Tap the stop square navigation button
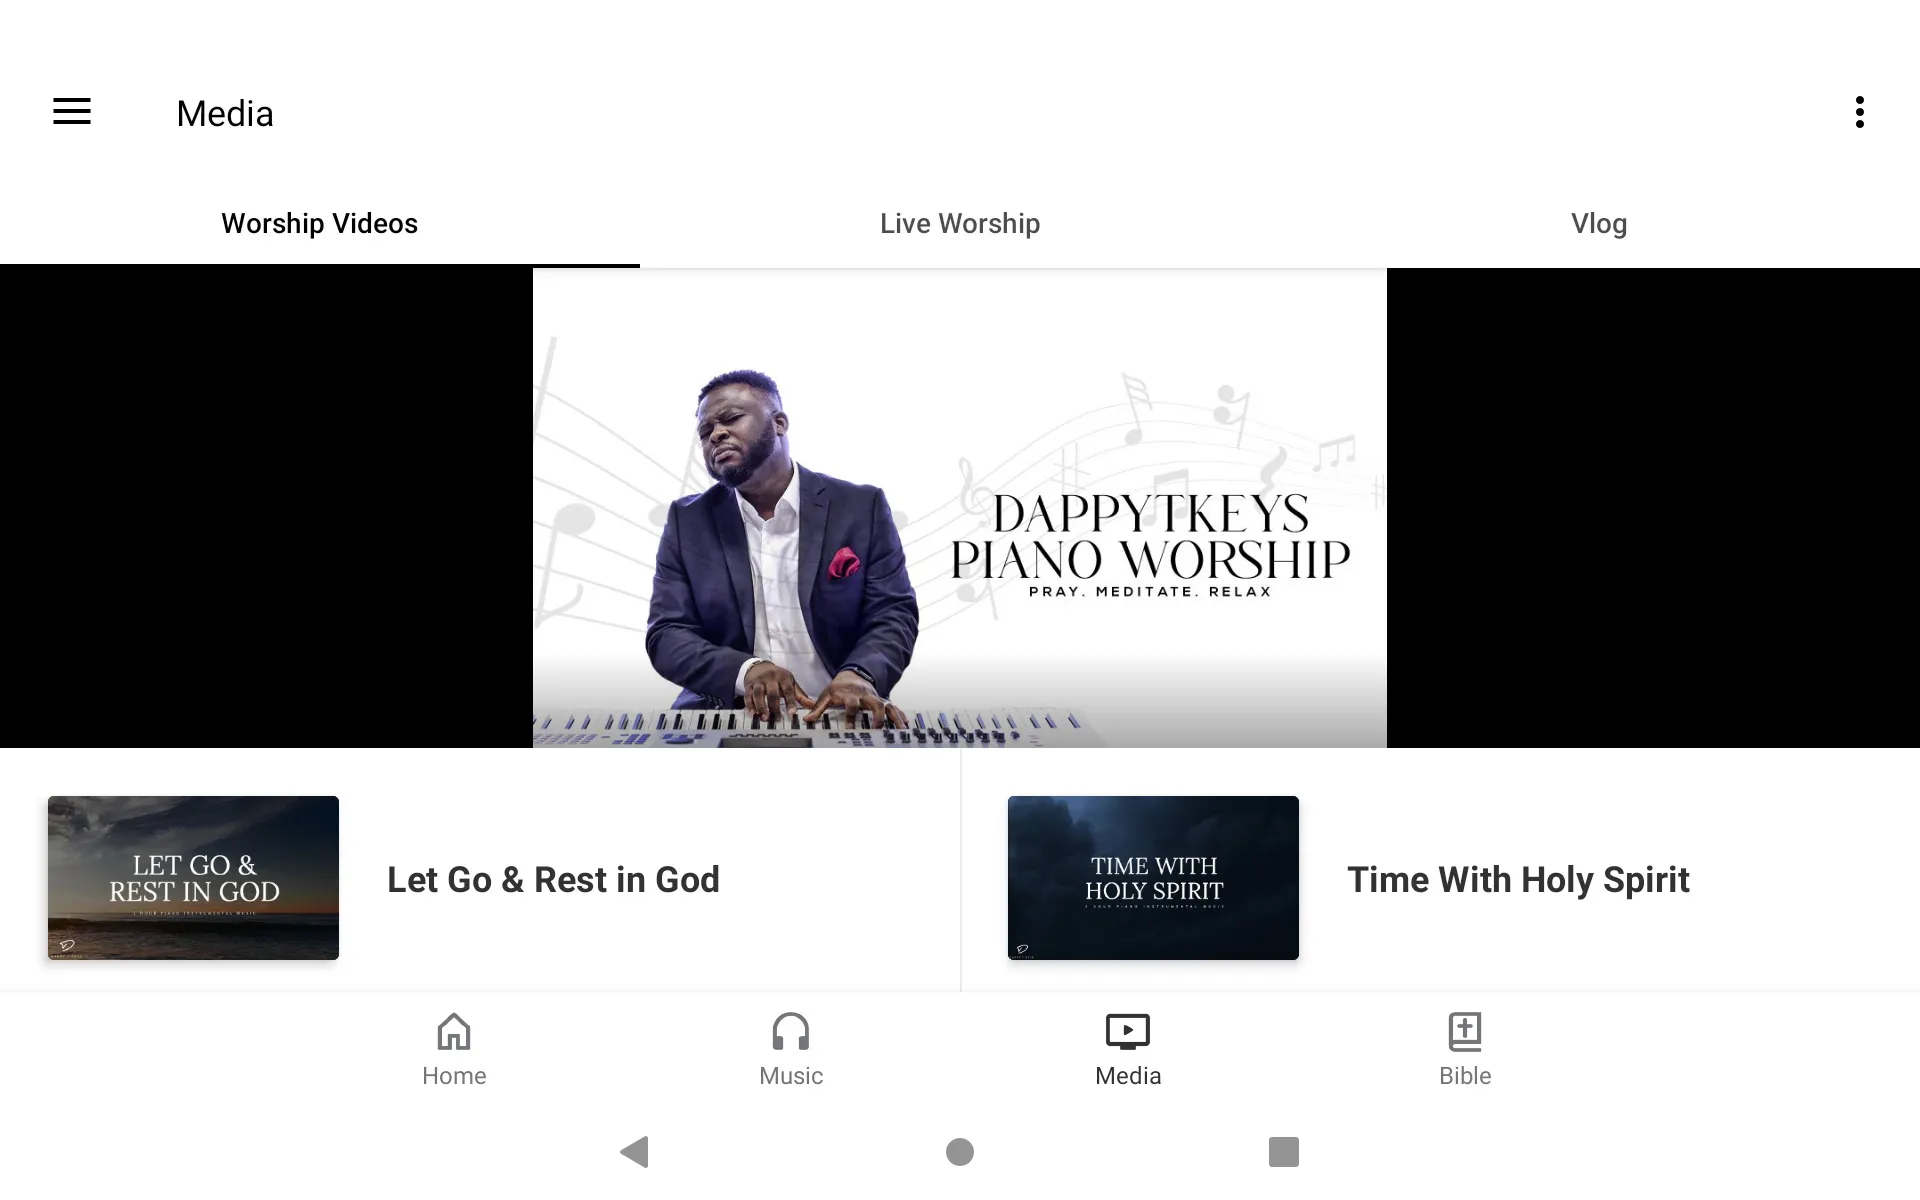This screenshot has width=1920, height=1200. tap(1281, 1152)
